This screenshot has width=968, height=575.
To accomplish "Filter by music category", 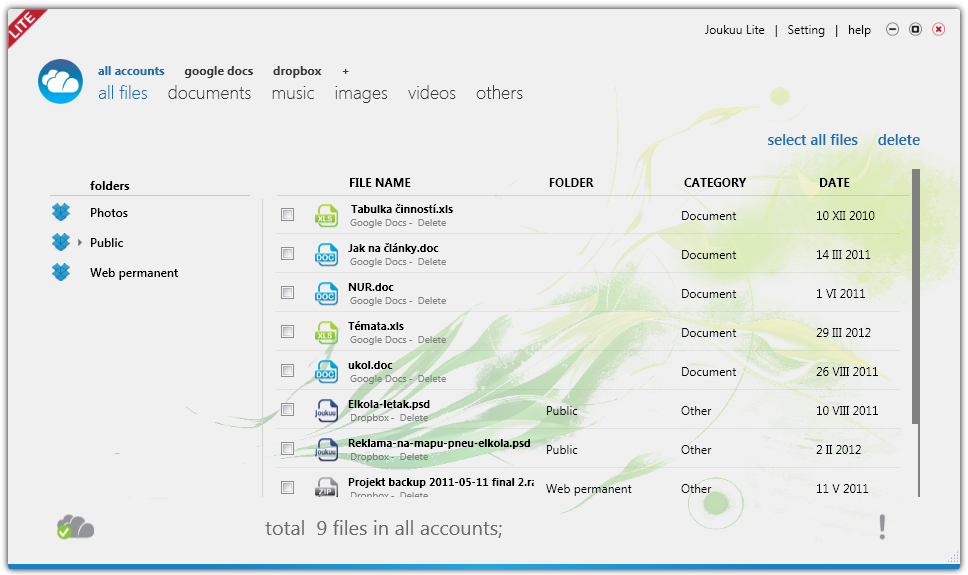I will 293,93.
